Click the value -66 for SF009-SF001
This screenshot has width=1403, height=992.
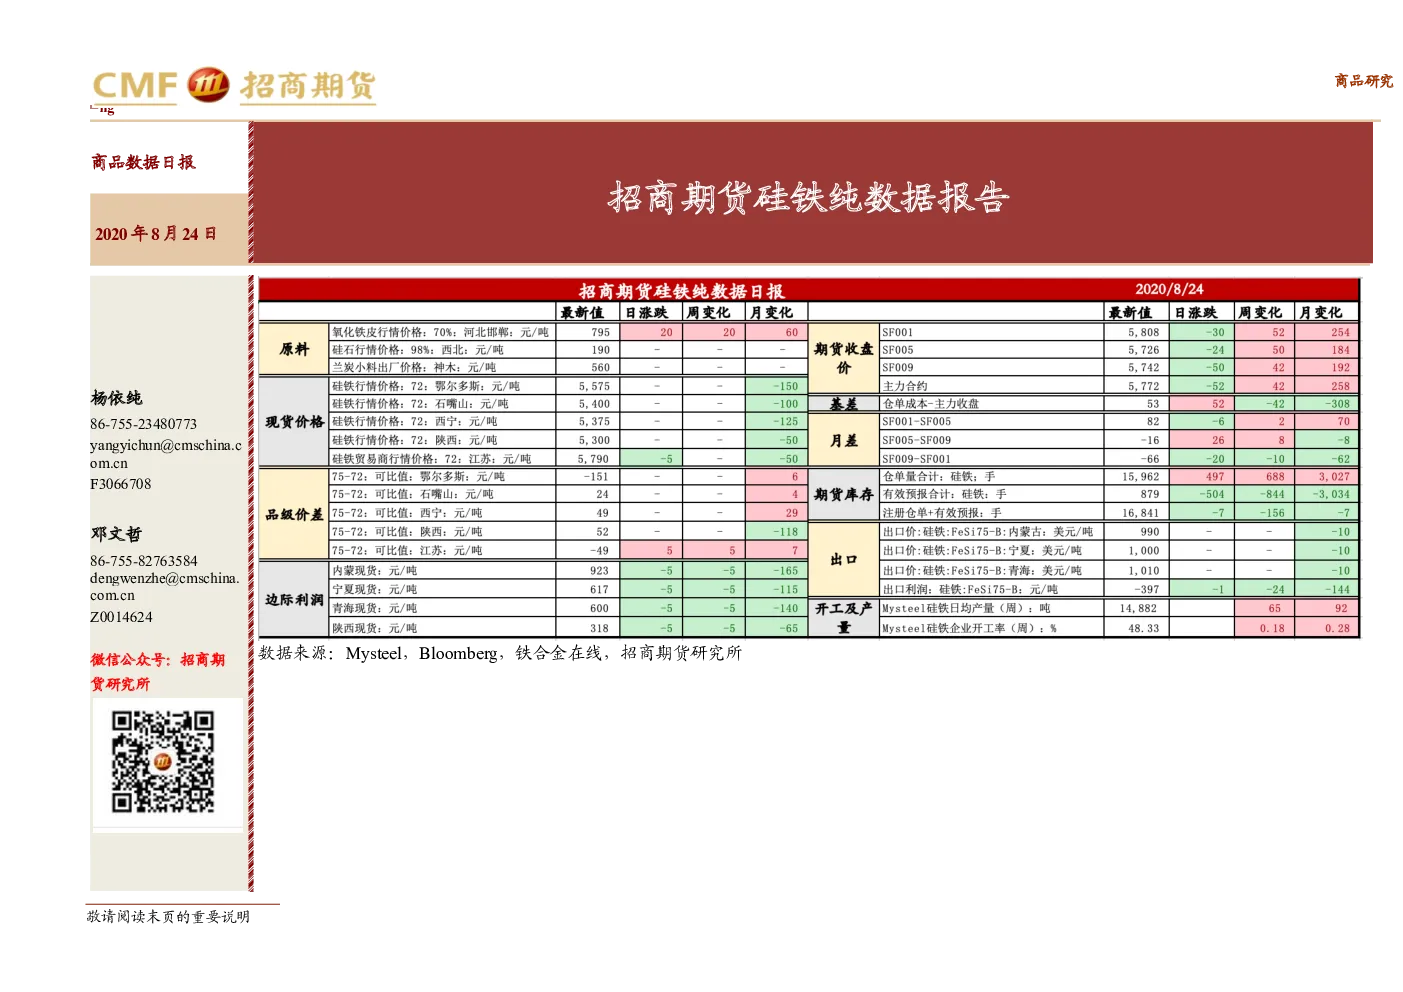pyautogui.click(x=1150, y=458)
